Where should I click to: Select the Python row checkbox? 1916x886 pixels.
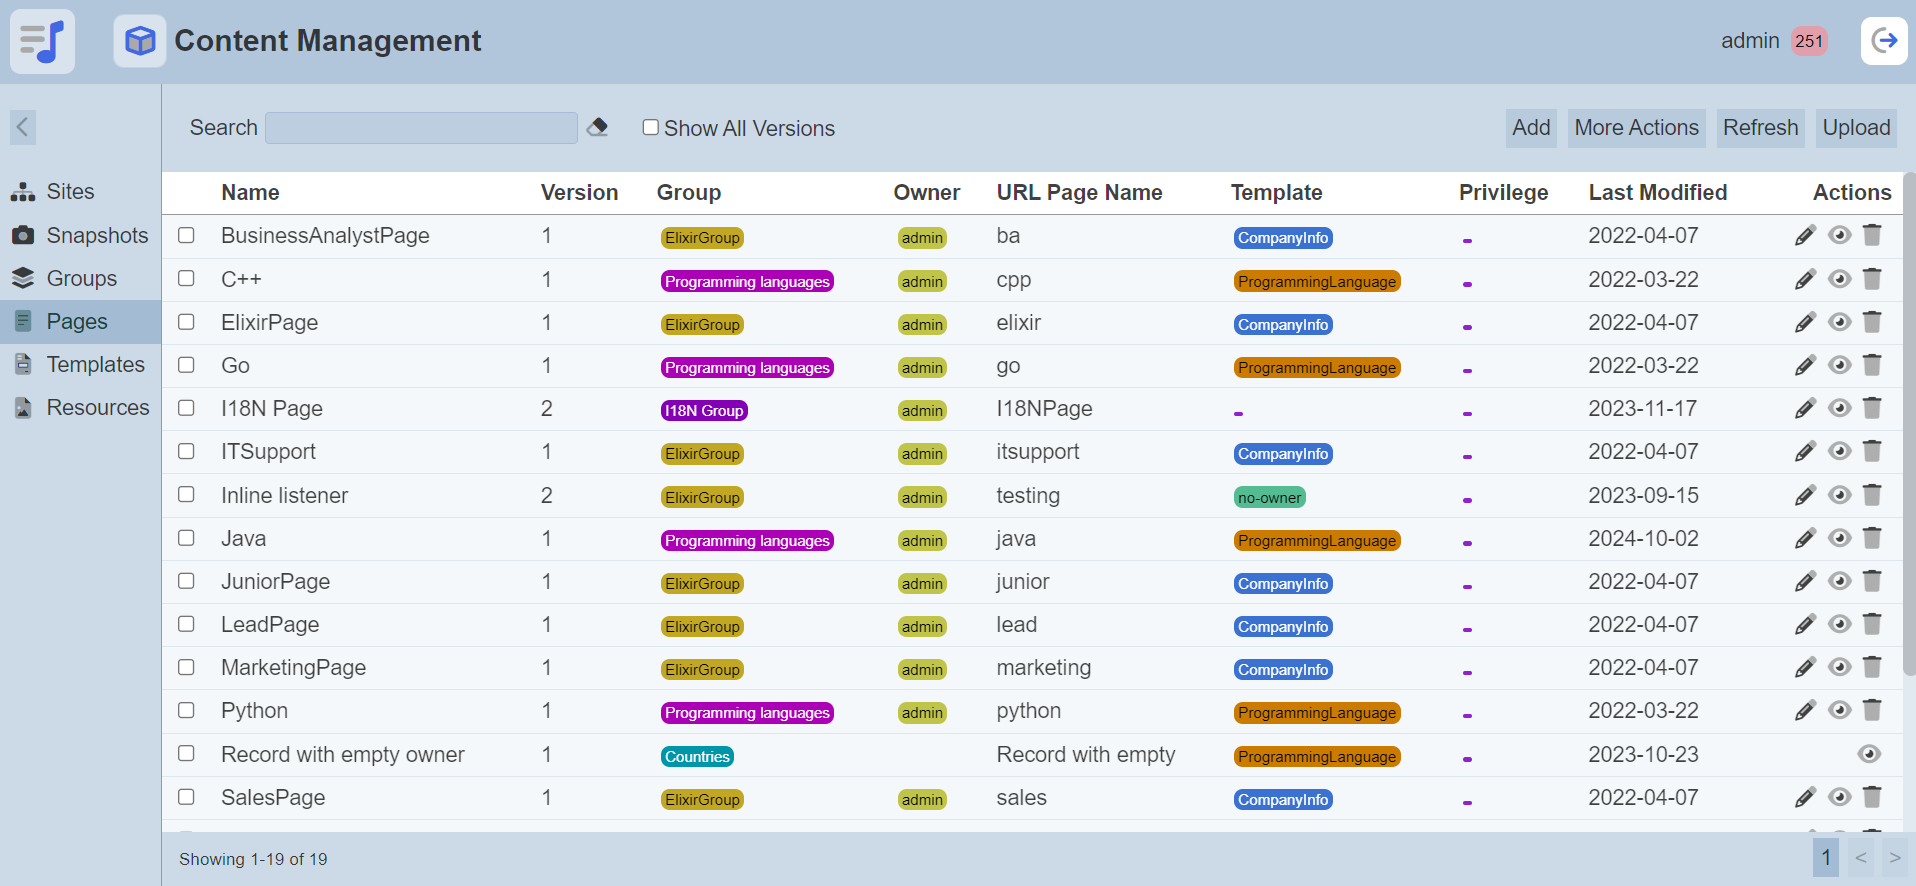pyautogui.click(x=186, y=710)
